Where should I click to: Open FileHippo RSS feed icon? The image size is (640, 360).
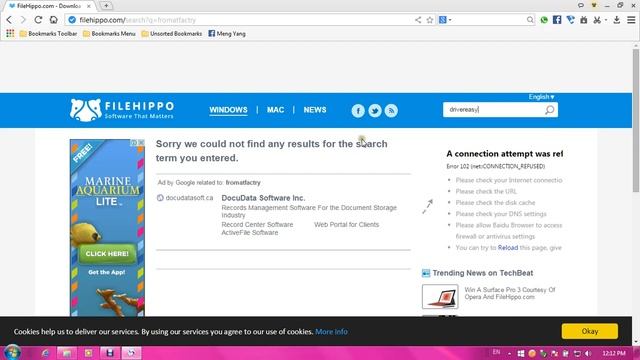point(391,111)
